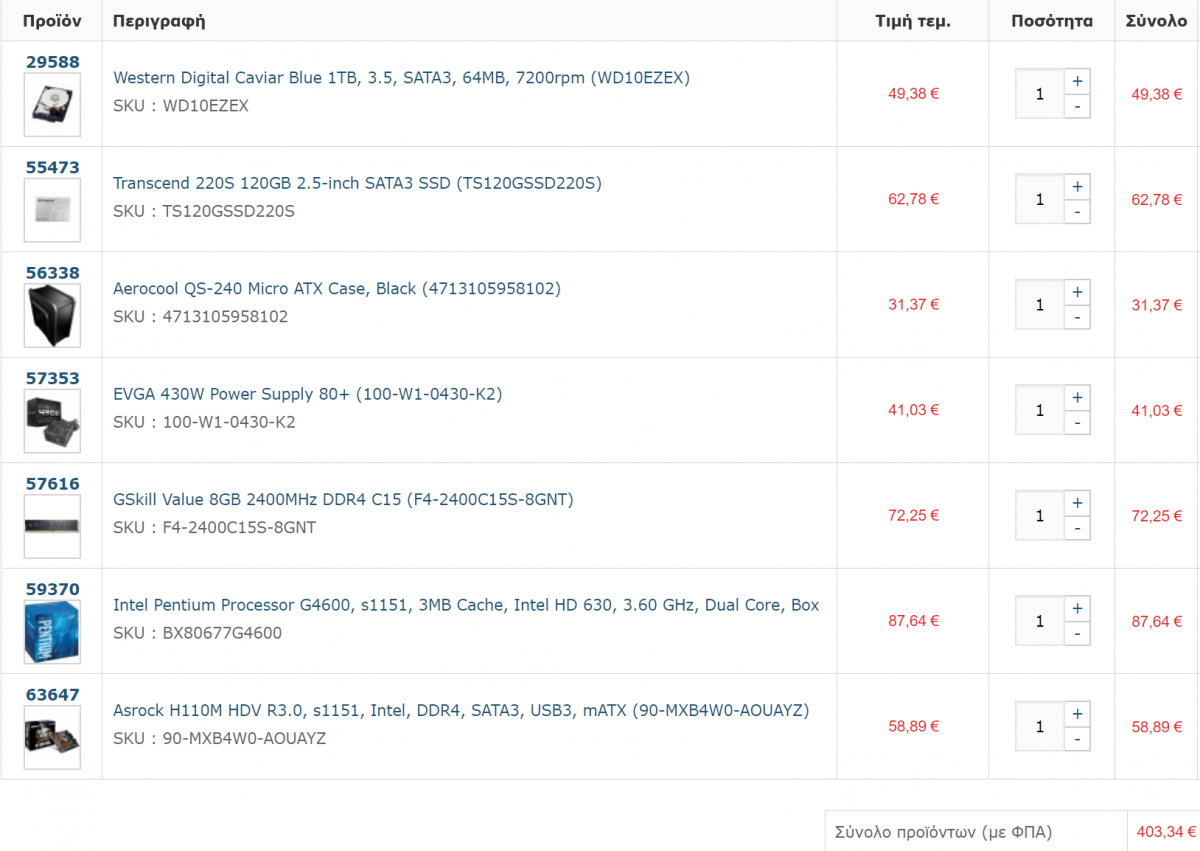This screenshot has height=851, width=1200.
Task: Decrease quantity for GSkill Value 8GB RAM
Action: click(x=1077, y=528)
